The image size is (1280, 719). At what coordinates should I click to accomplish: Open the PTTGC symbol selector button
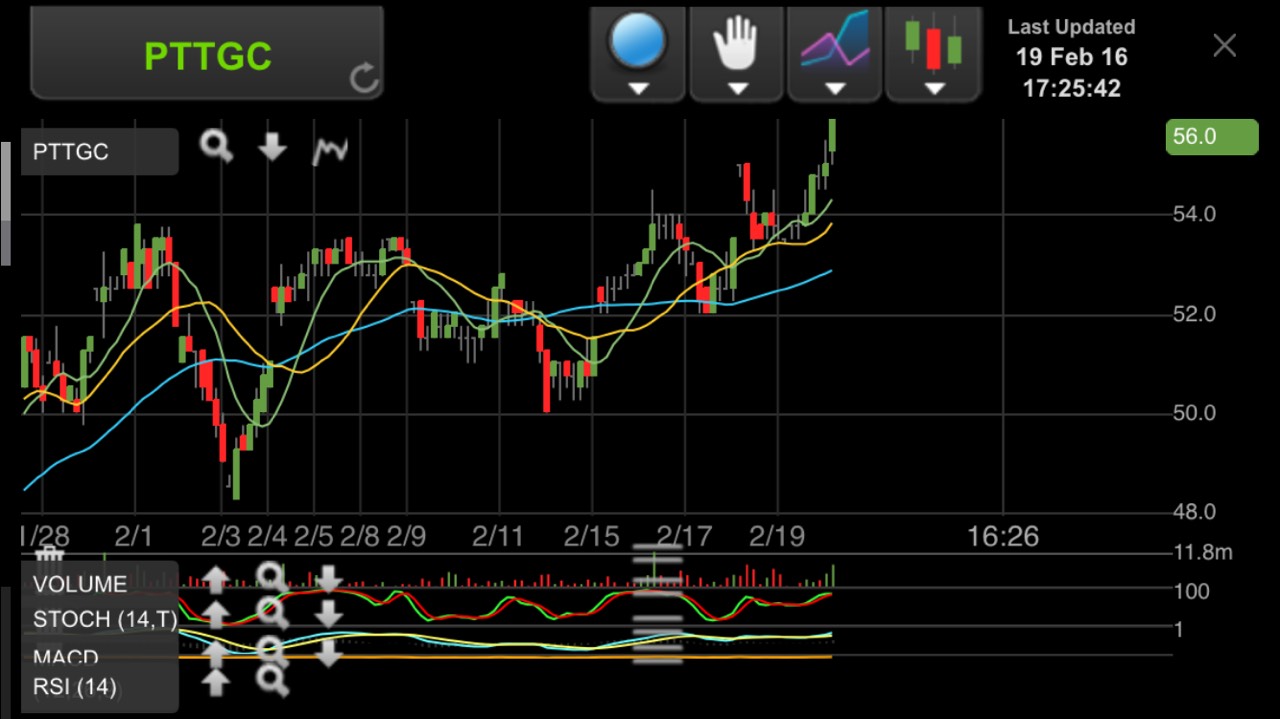(x=207, y=52)
